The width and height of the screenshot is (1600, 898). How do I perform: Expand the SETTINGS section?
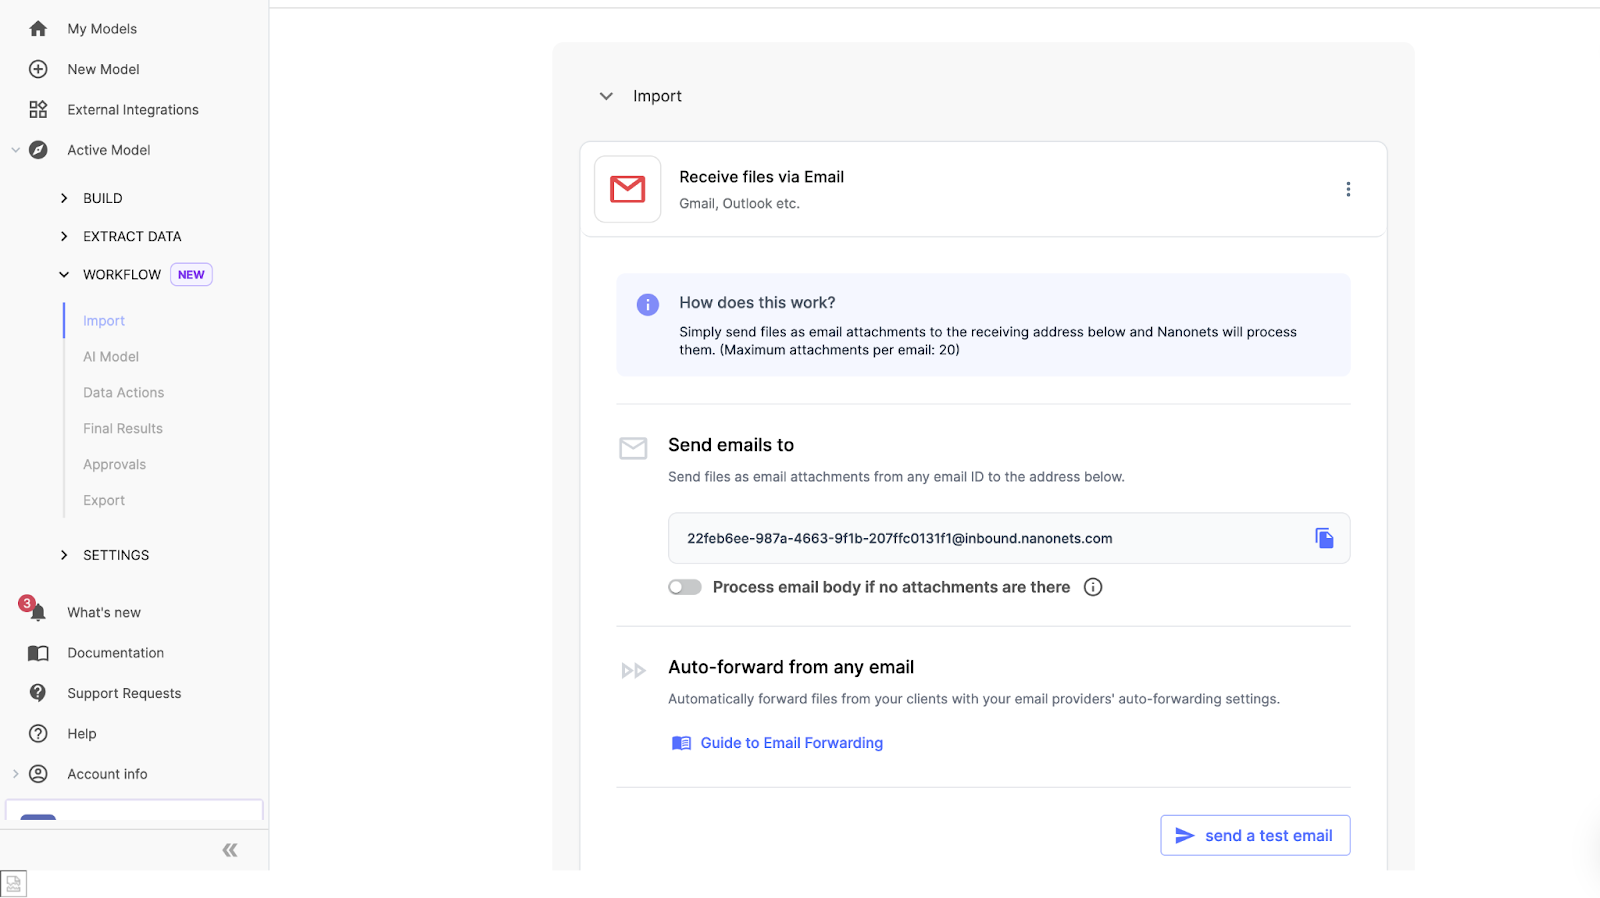(x=64, y=555)
